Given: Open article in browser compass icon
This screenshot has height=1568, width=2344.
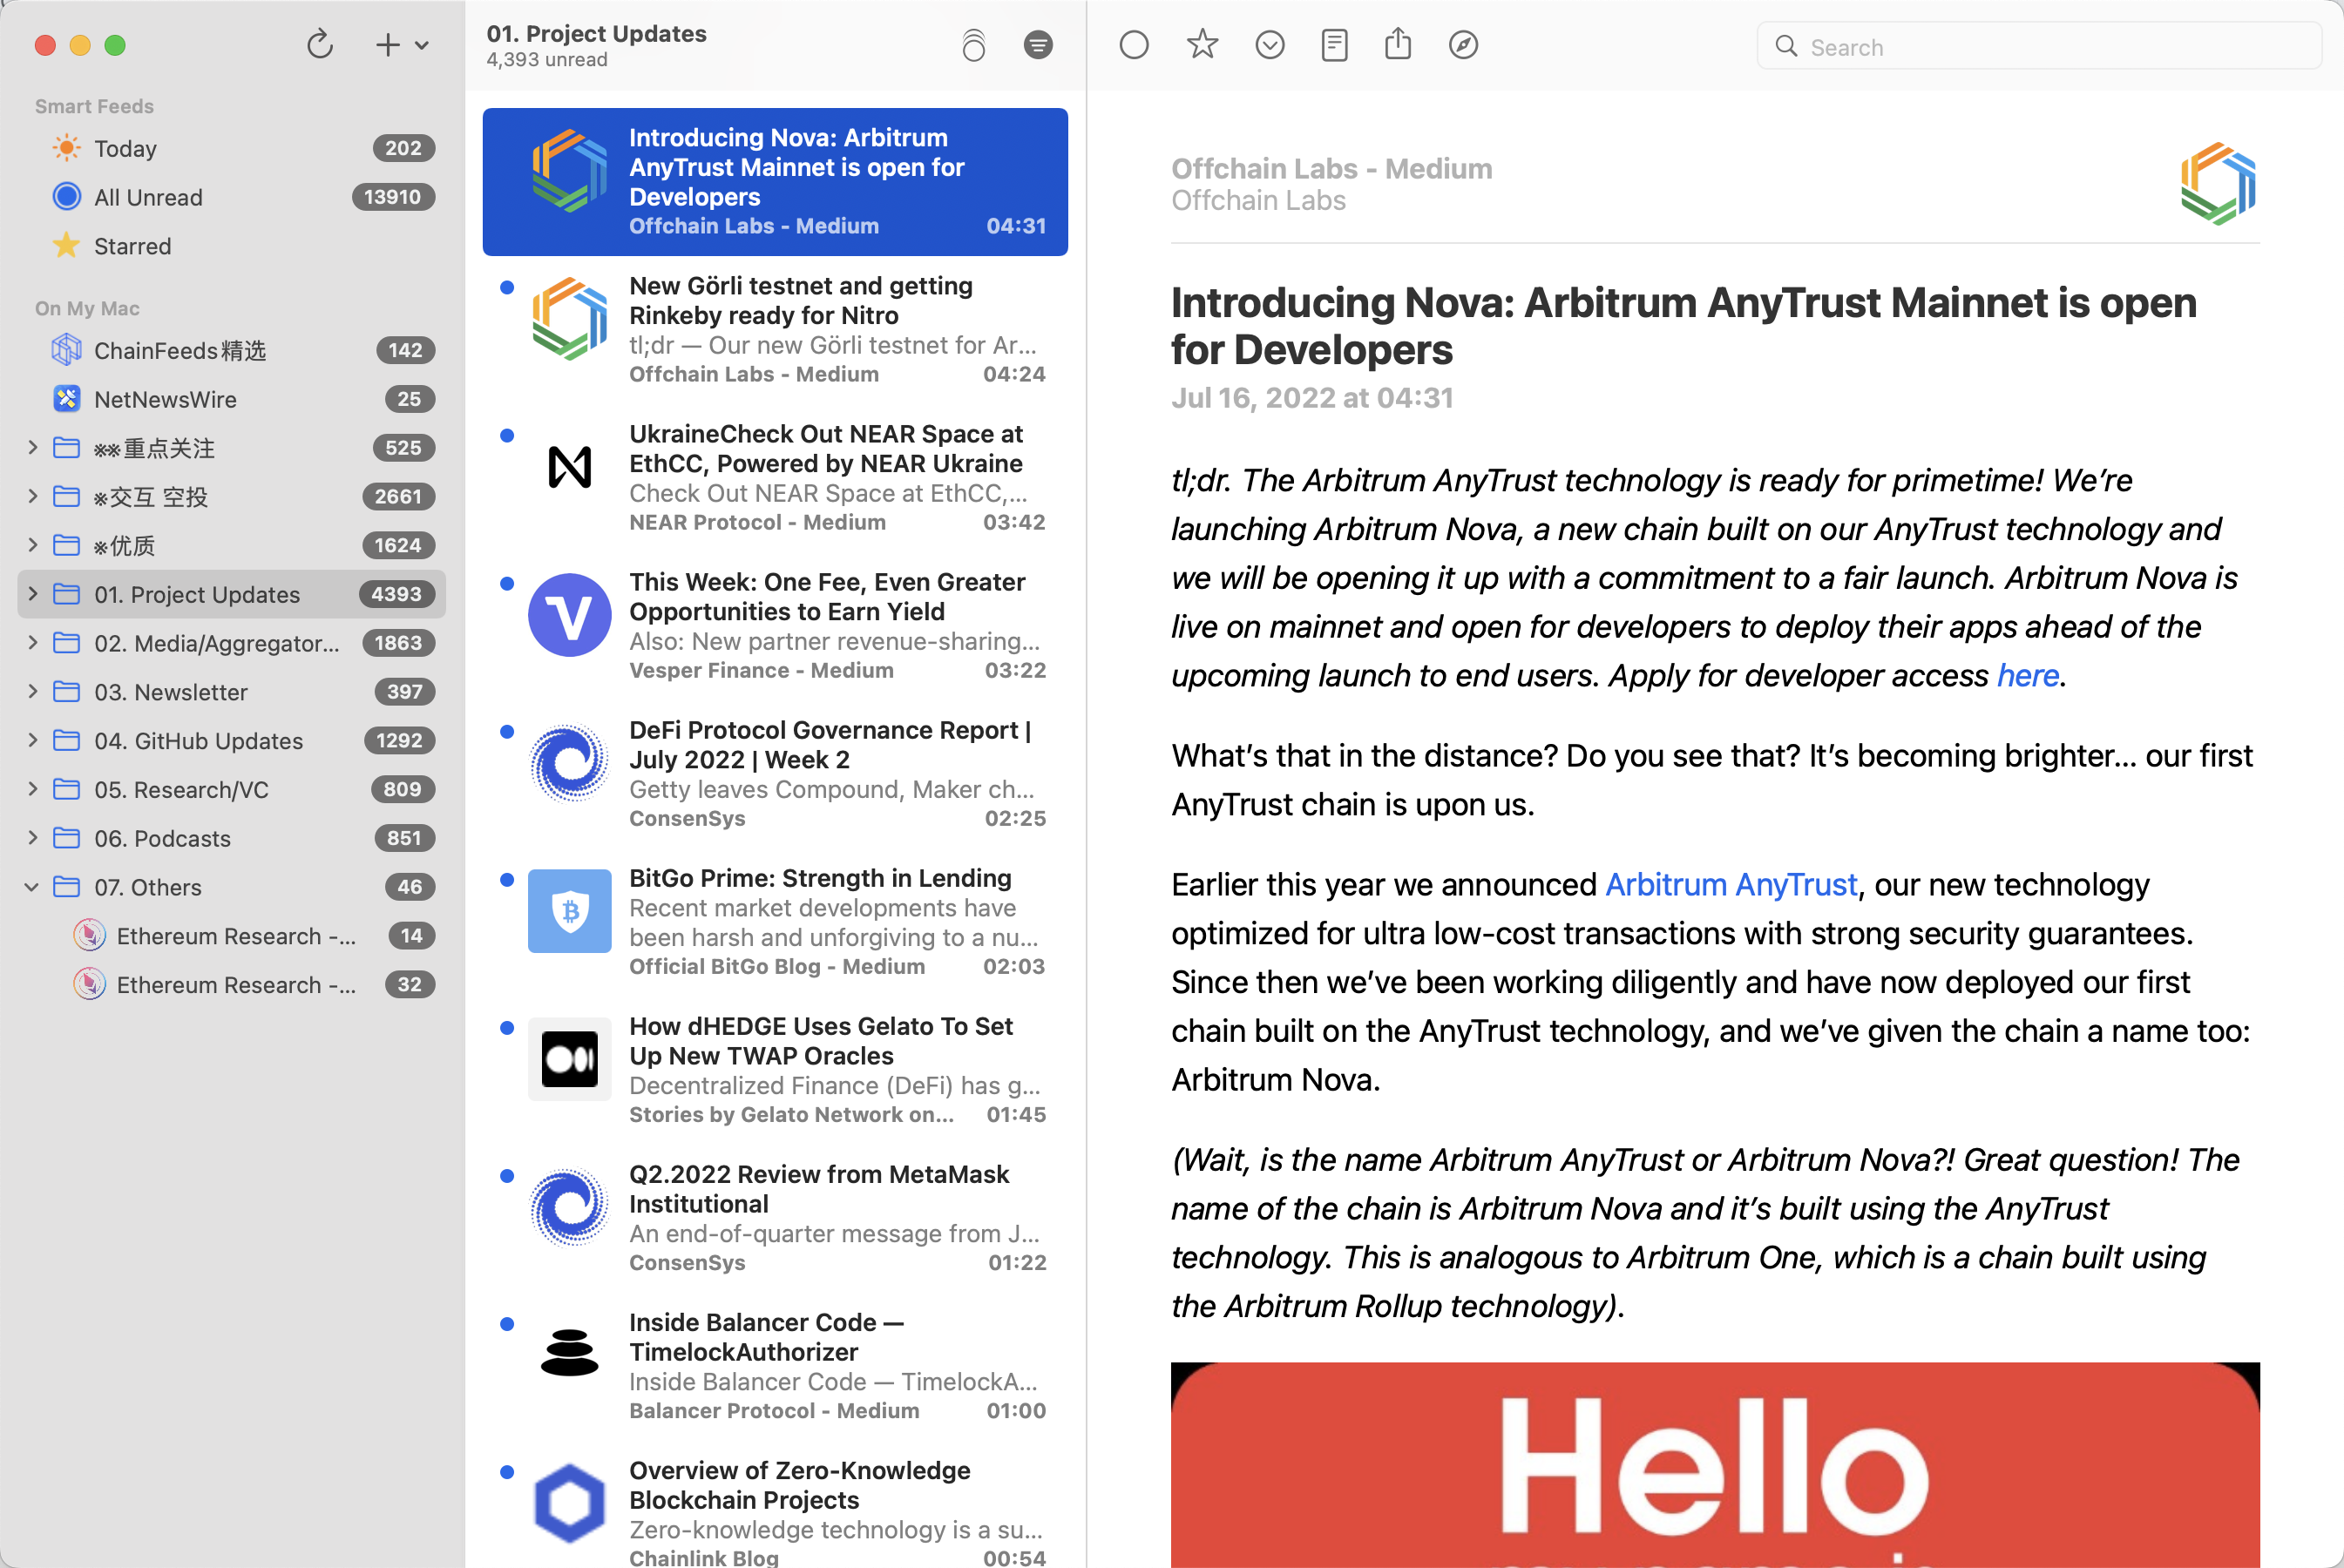Looking at the screenshot, I should point(1463,45).
